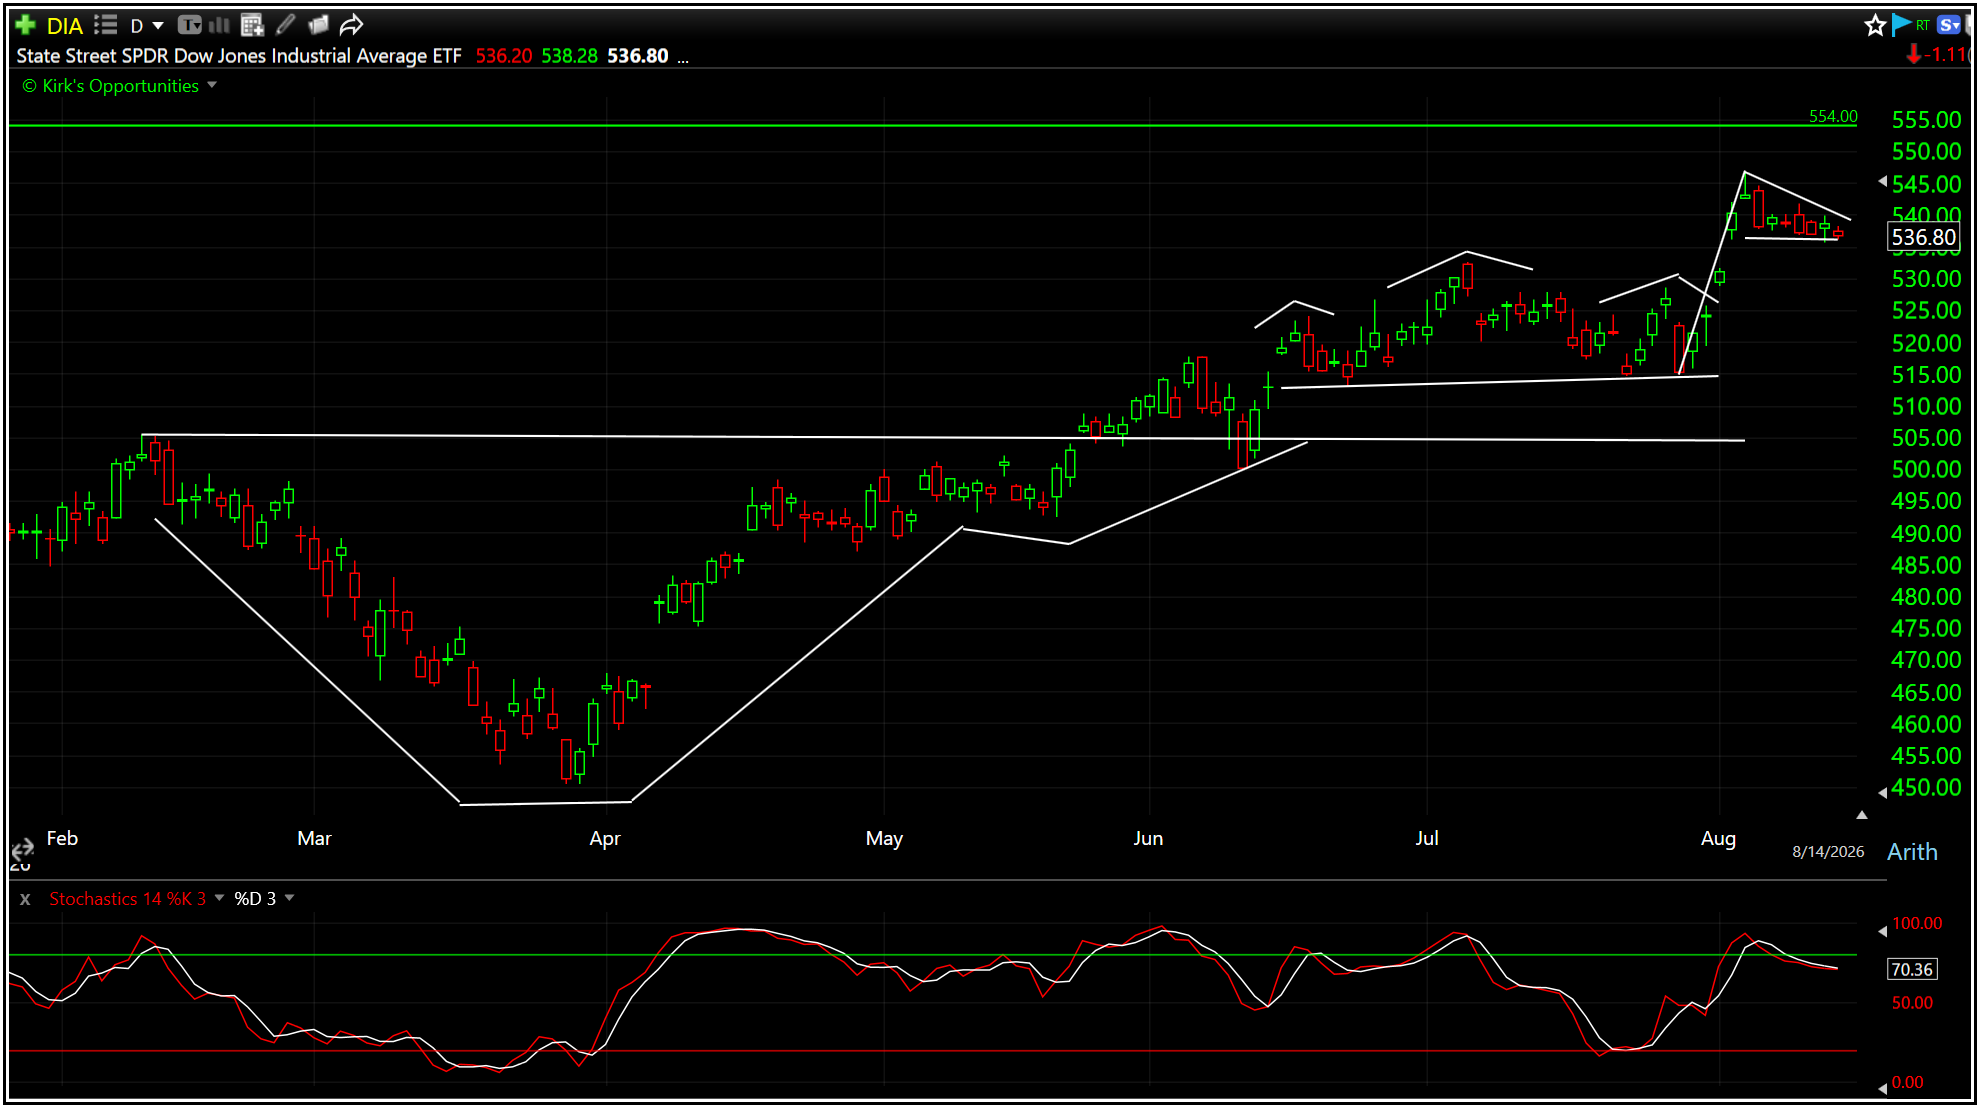1980x1108 pixels.
Task: Open the T chart template dropdown icon
Action: (x=190, y=25)
